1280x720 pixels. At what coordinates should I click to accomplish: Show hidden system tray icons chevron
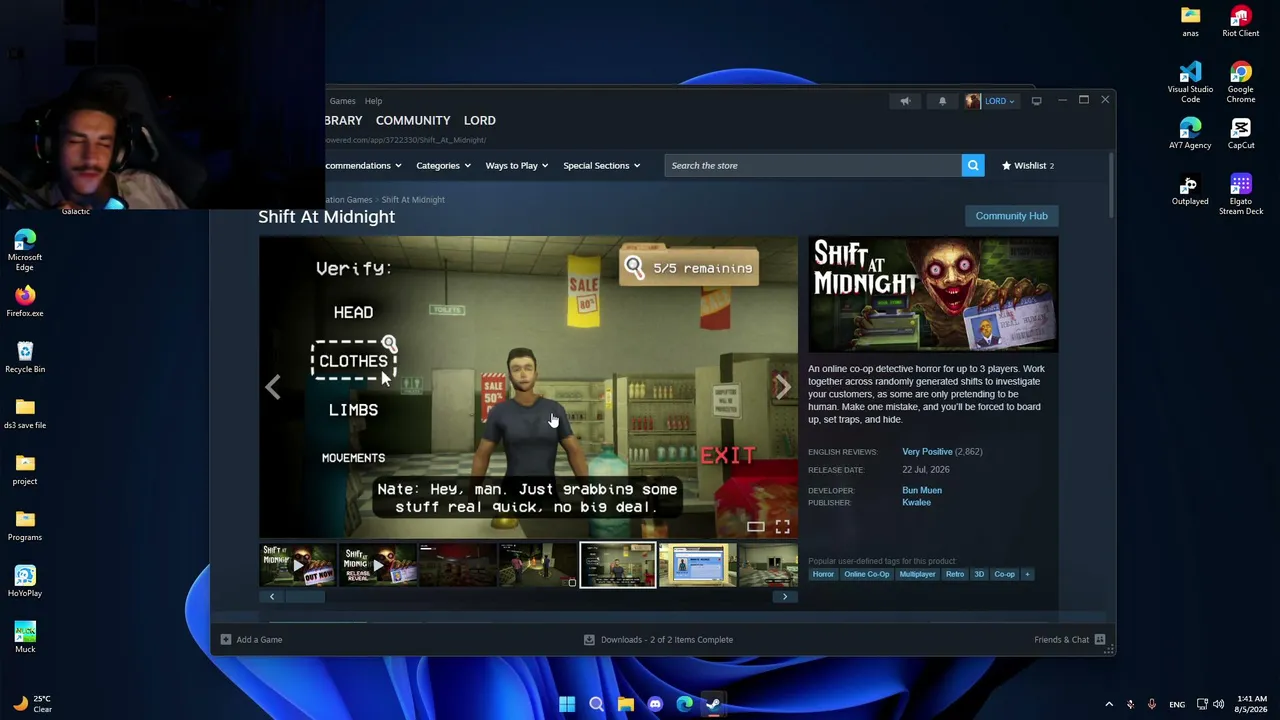pyautogui.click(x=1109, y=704)
